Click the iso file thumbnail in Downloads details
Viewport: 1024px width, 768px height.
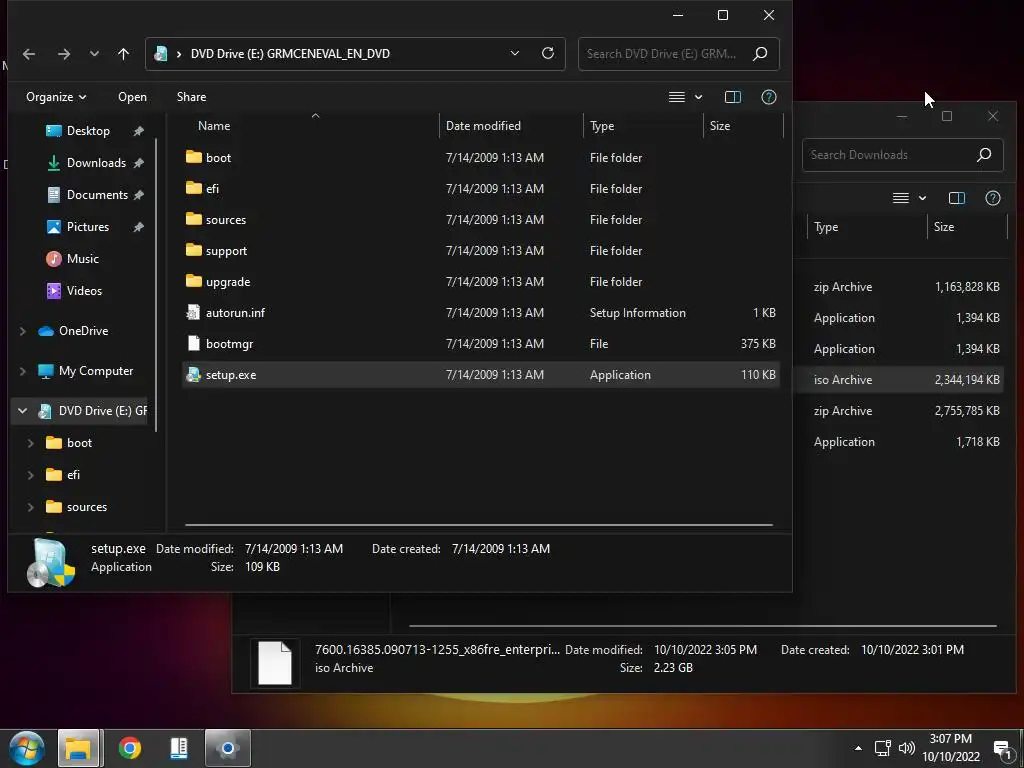[275, 663]
